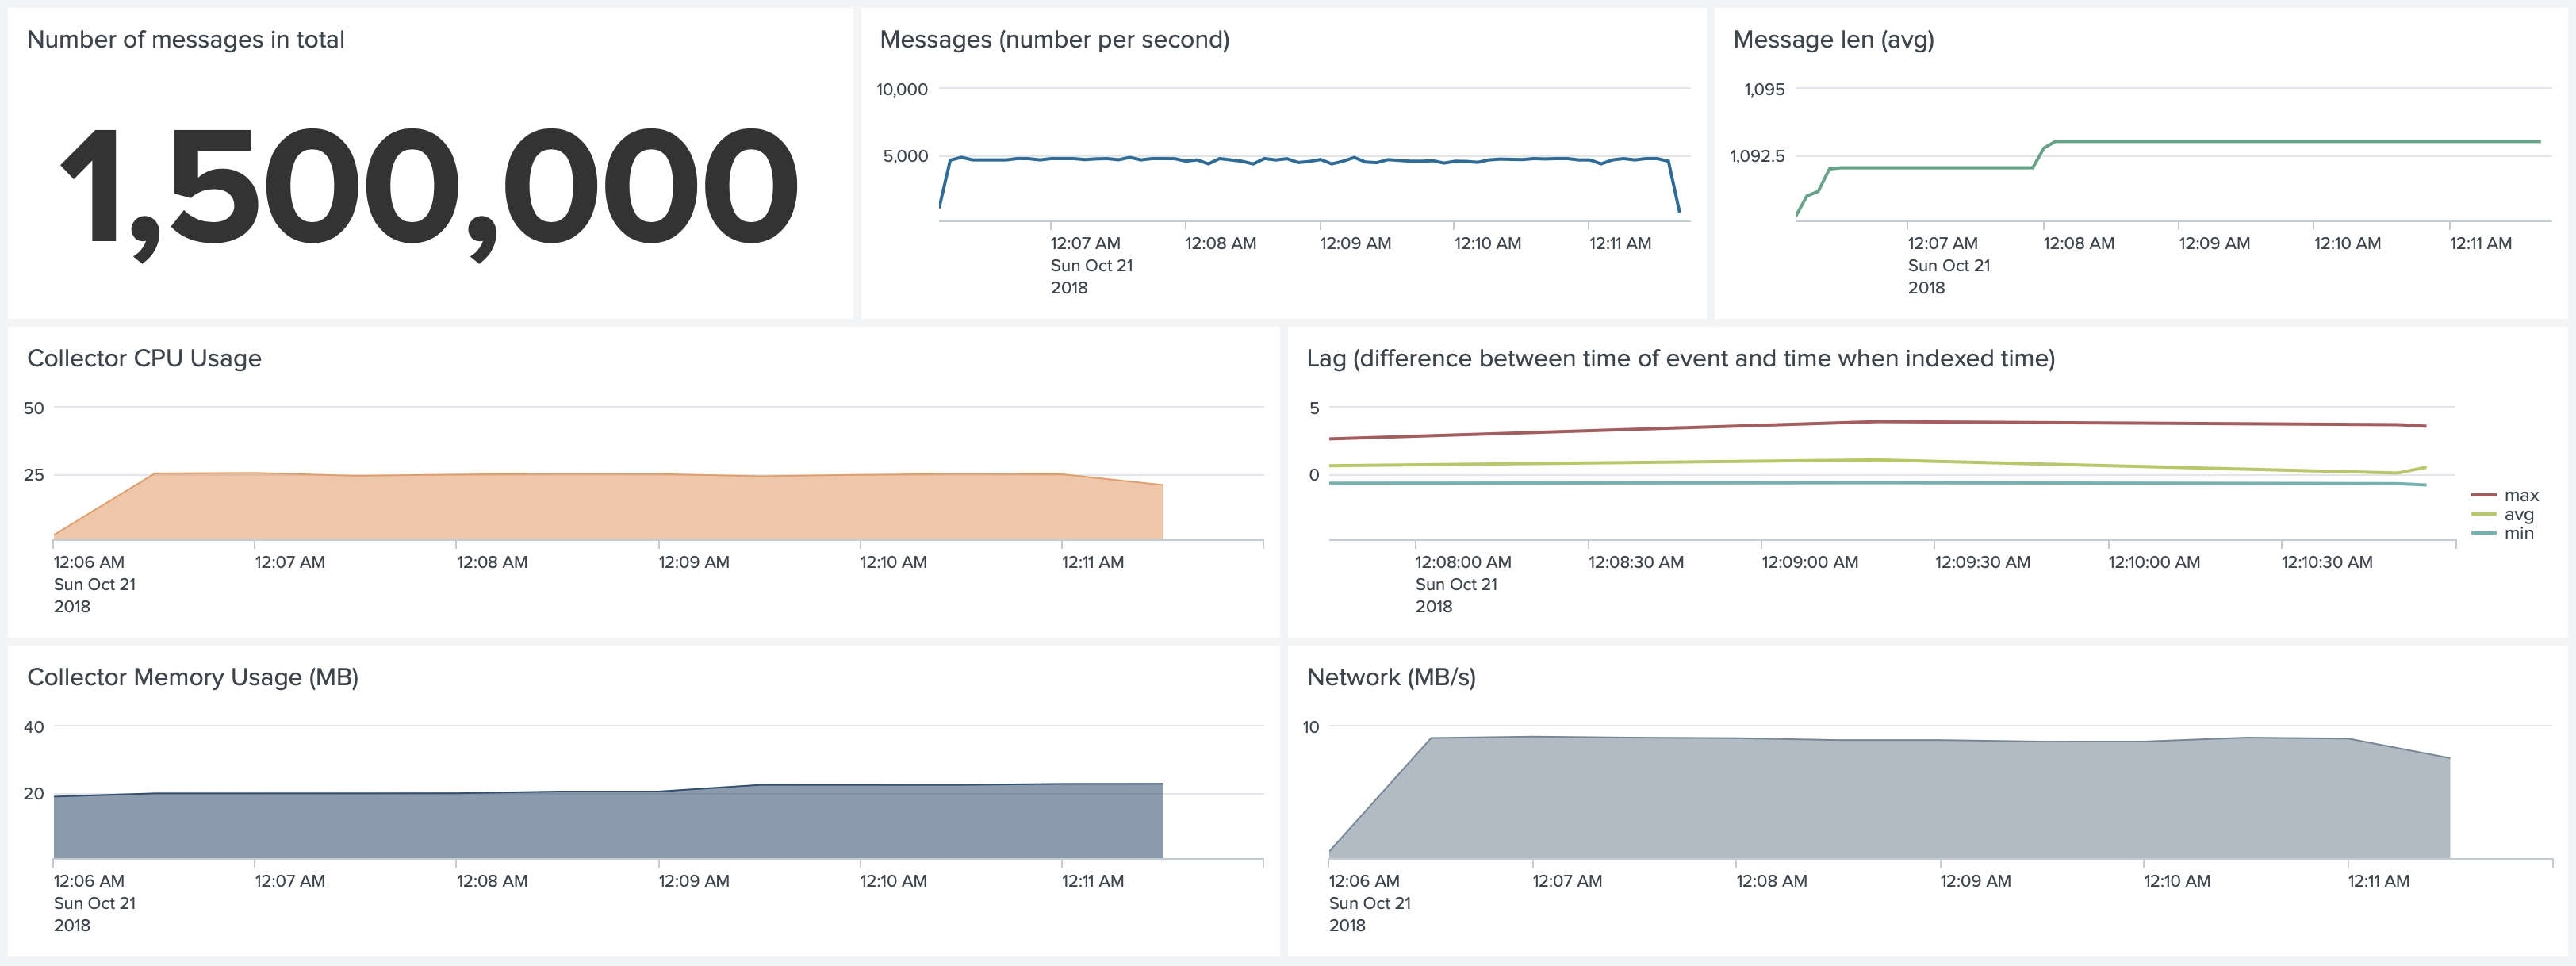
Task: Click the 'Collector Memory Usage (MB)' title
Action: 192,677
